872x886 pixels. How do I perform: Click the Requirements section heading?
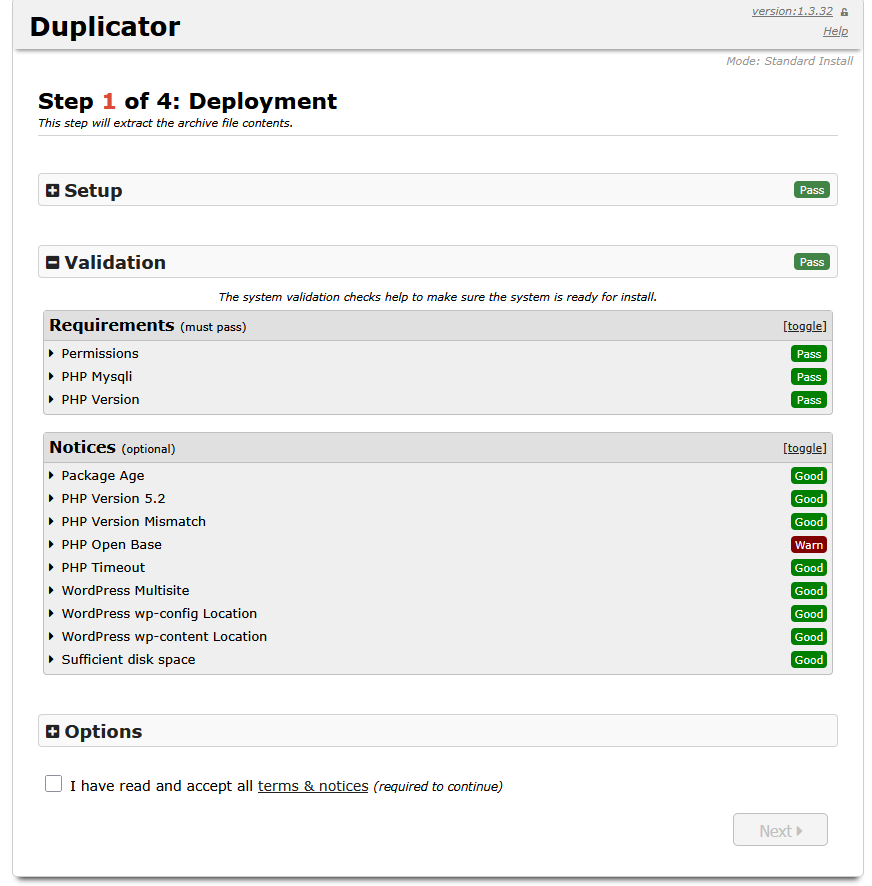tap(111, 325)
